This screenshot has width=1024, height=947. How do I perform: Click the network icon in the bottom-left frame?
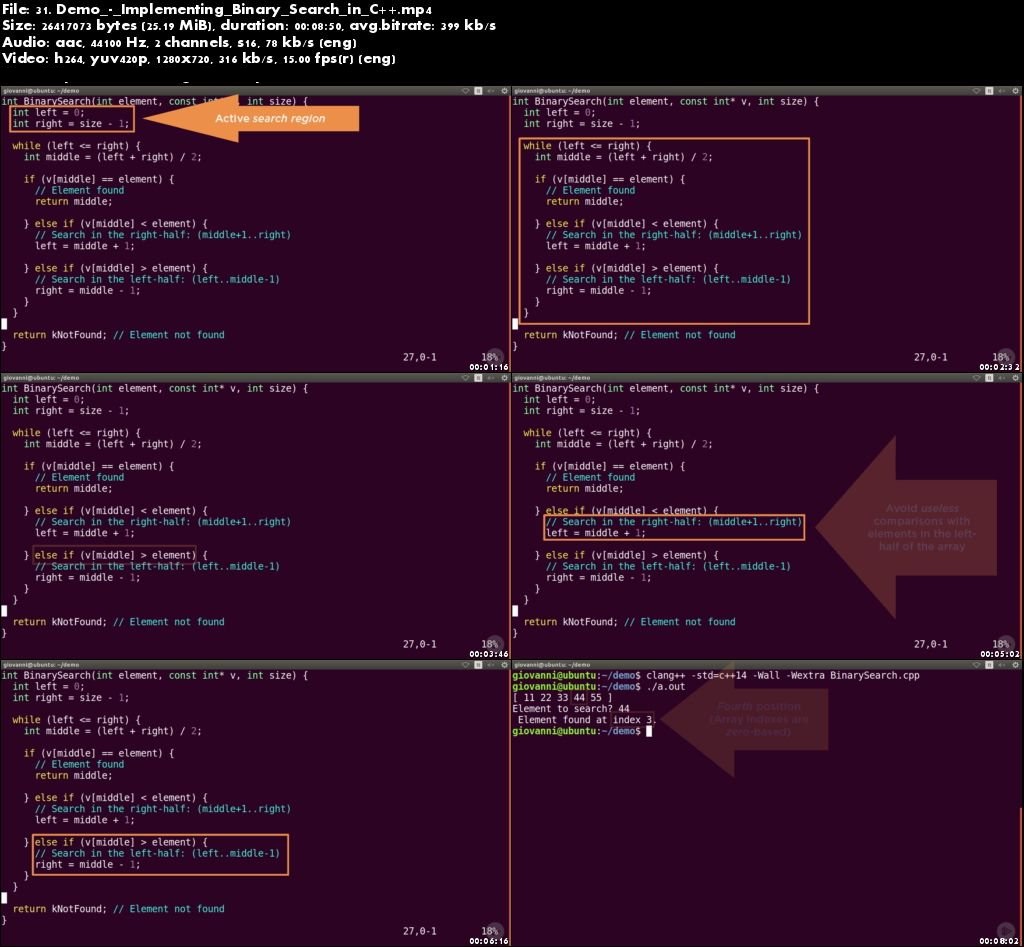466,664
